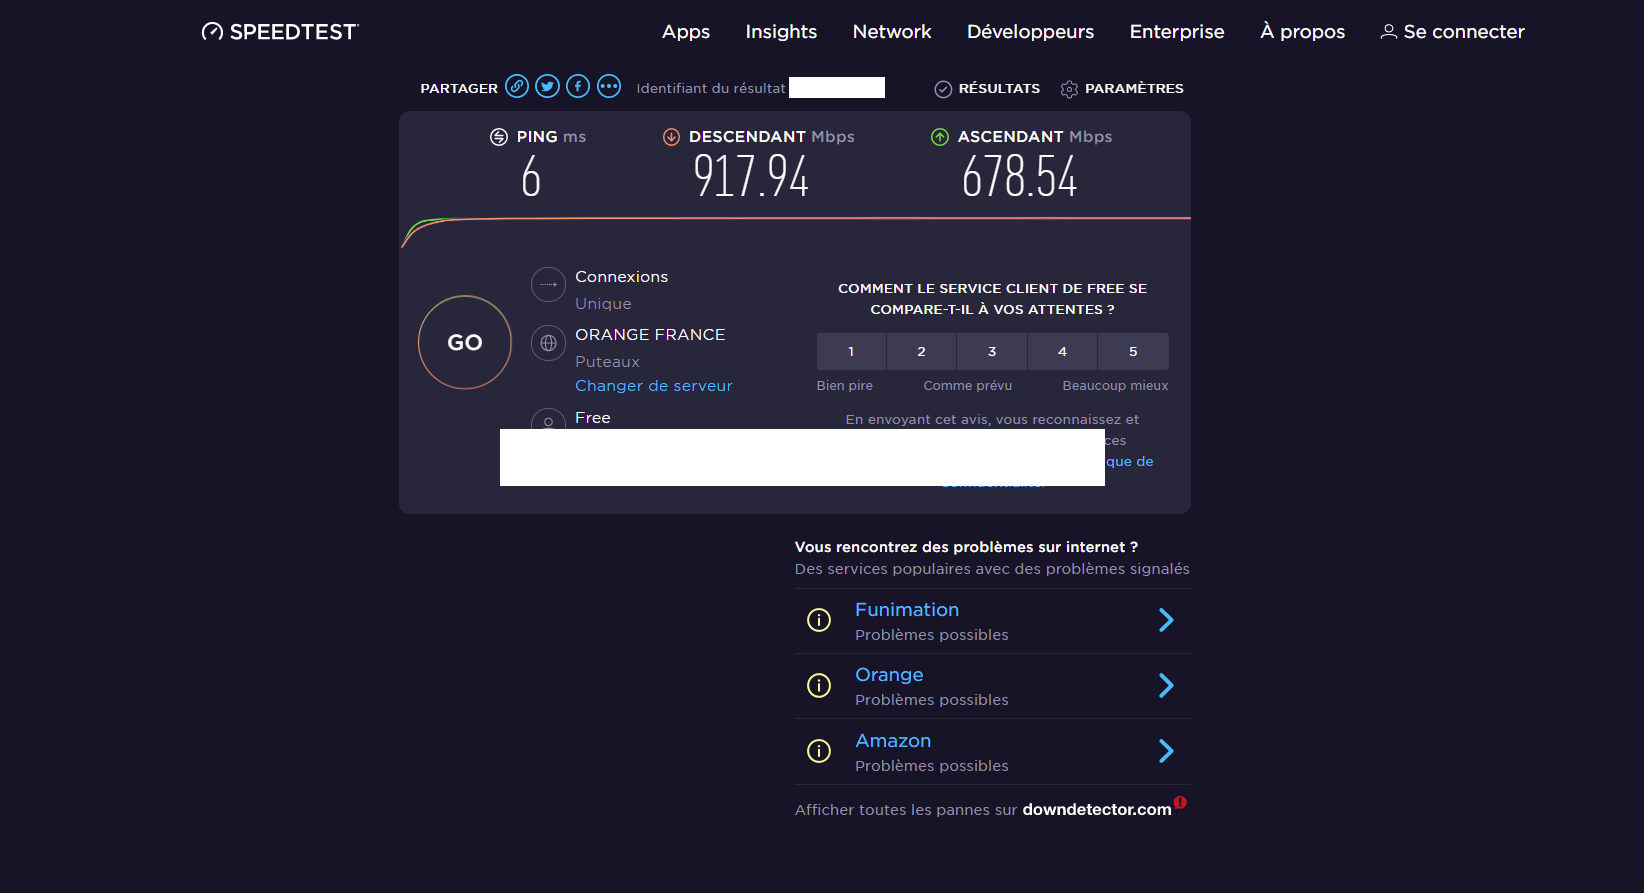This screenshot has width=1644, height=893.
Task: Click the globe server icon for Orange France
Action: [x=548, y=343]
